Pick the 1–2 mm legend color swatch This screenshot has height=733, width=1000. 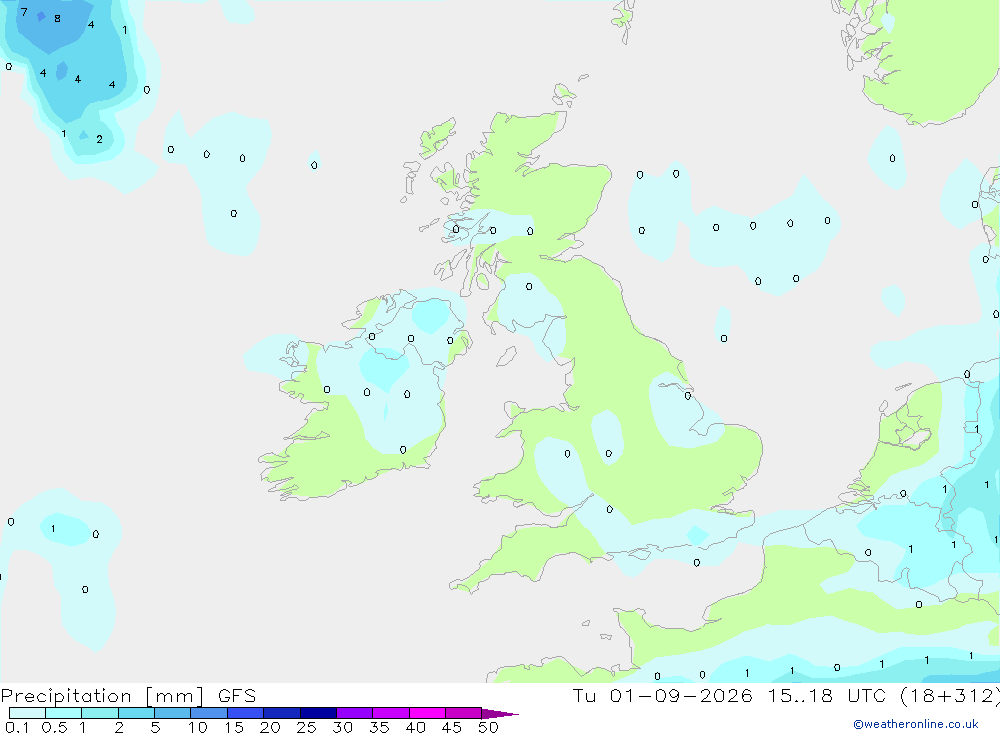click(100, 713)
